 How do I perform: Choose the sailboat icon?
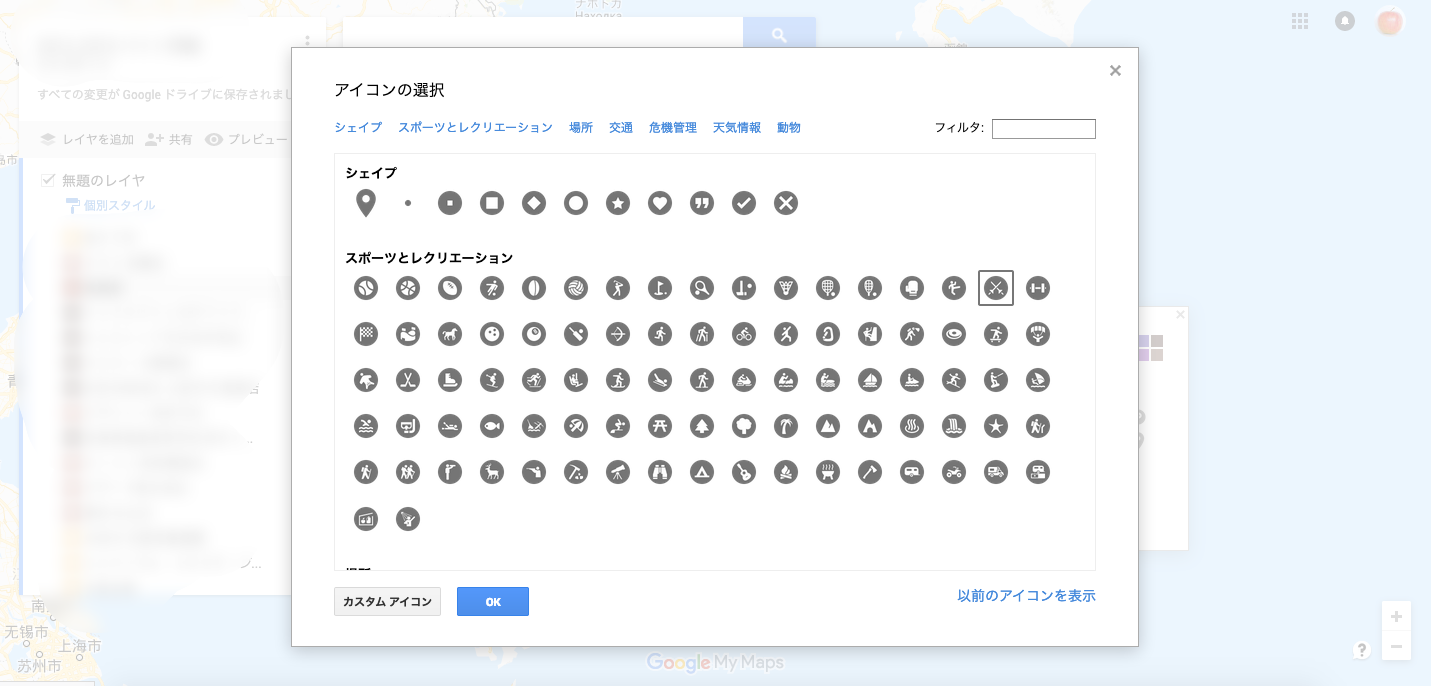[x=870, y=380]
